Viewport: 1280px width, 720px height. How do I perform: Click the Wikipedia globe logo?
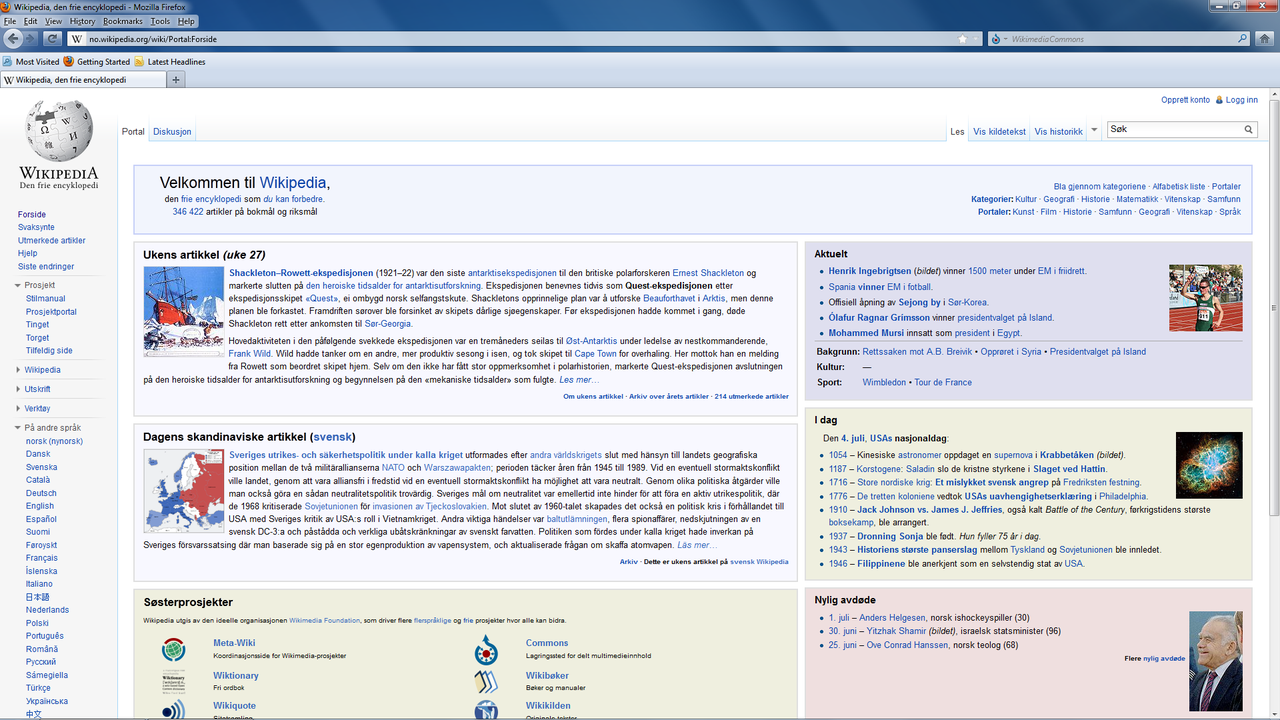point(59,131)
